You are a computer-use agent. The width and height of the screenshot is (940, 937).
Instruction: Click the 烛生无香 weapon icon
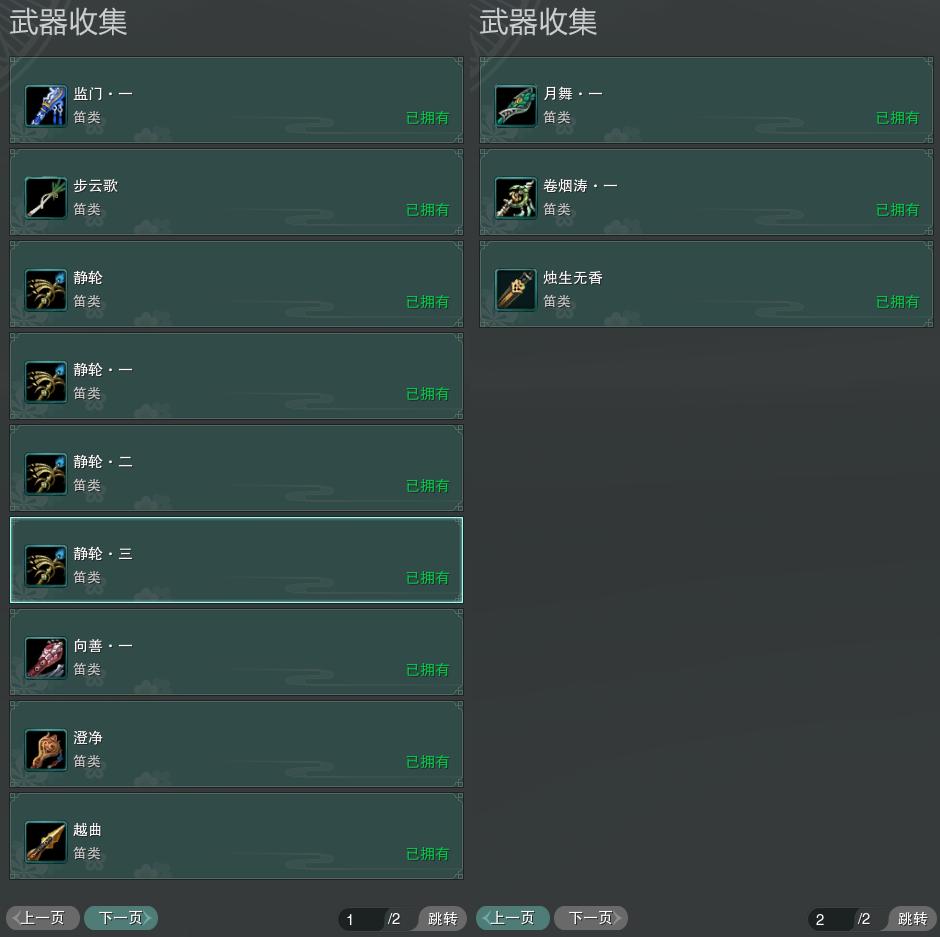[x=516, y=290]
